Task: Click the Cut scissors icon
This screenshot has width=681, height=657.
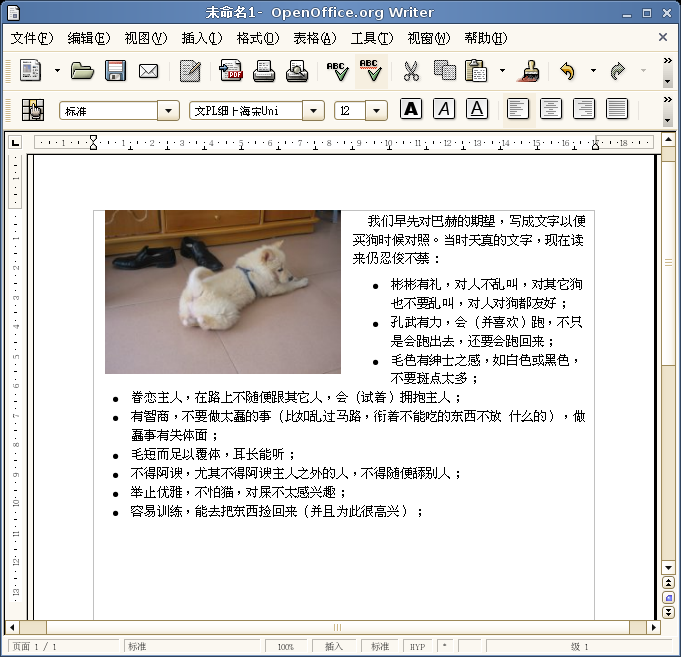Action: (410, 71)
